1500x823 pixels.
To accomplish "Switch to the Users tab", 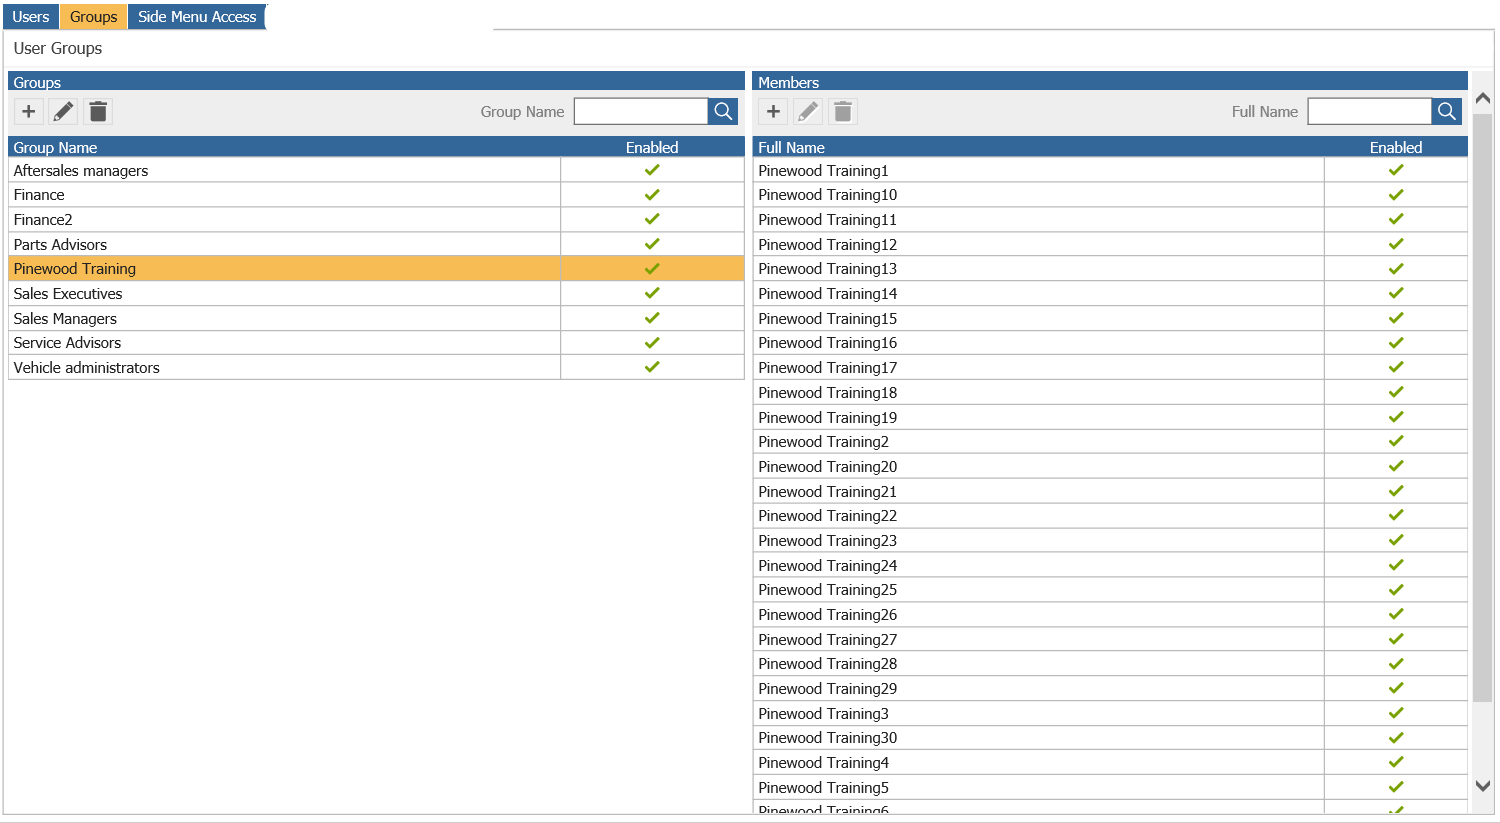I will [31, 17].
